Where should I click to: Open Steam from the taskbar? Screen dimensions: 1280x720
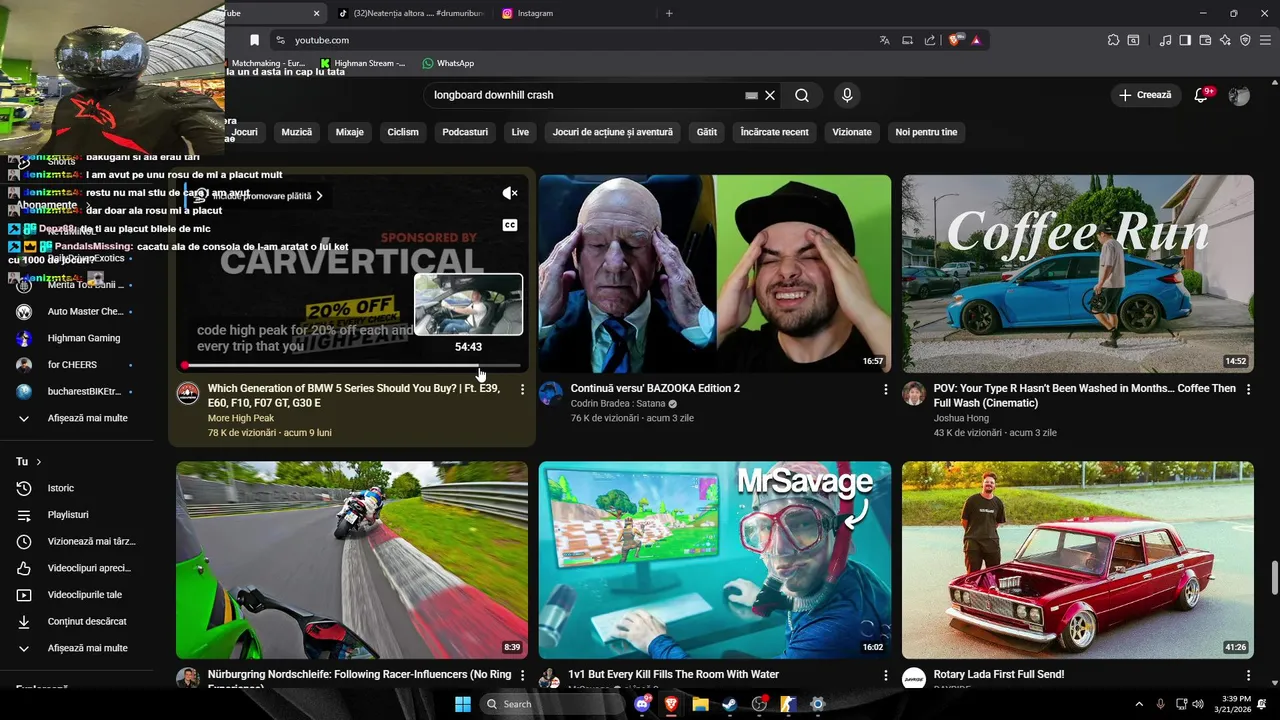click(730, 704)
